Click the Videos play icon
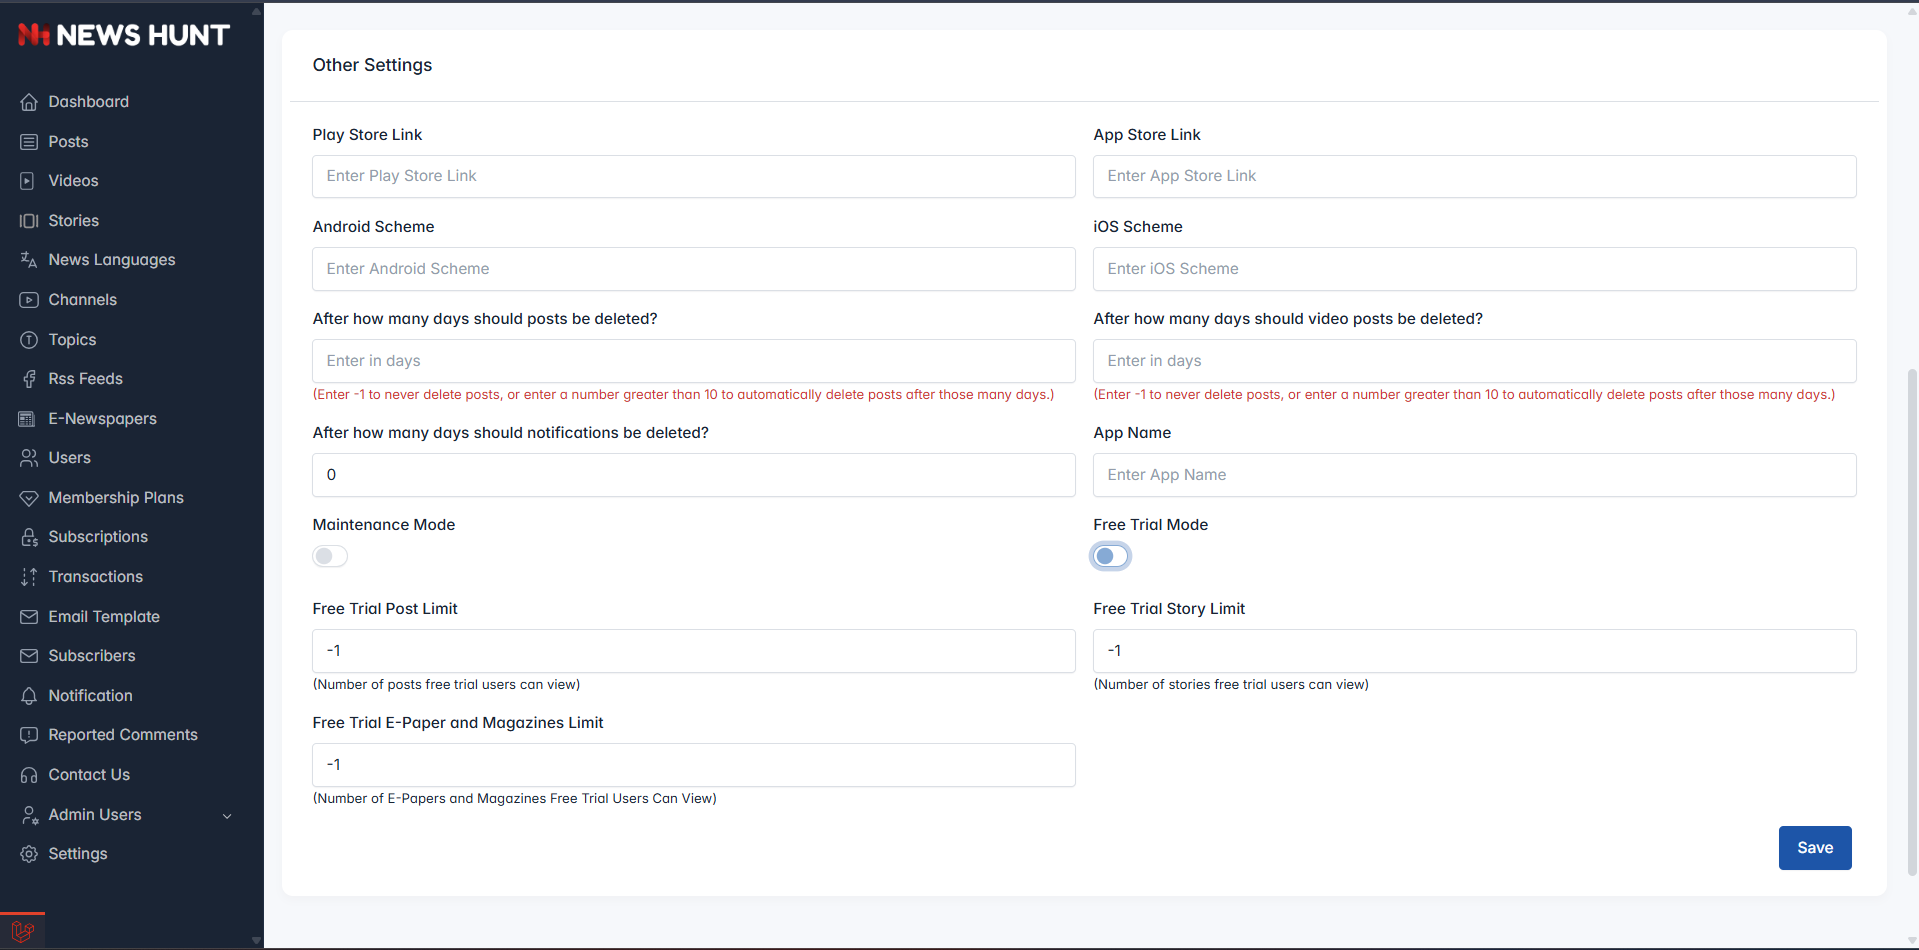 29,181
